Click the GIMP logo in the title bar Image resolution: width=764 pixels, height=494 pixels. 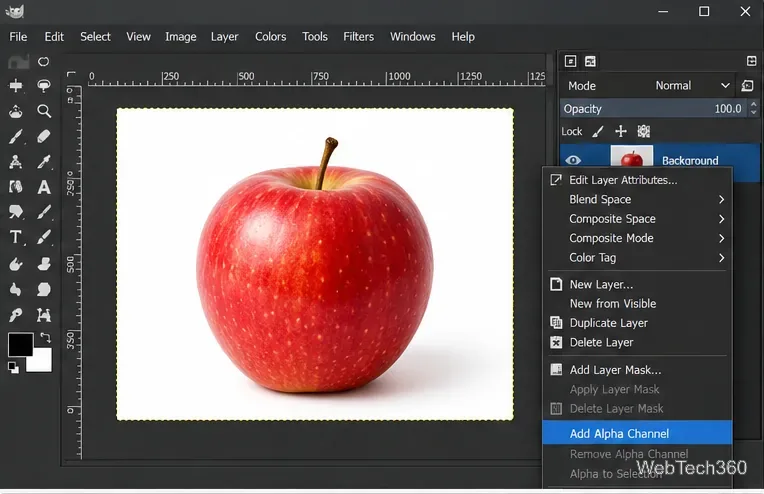click(15, 11)
